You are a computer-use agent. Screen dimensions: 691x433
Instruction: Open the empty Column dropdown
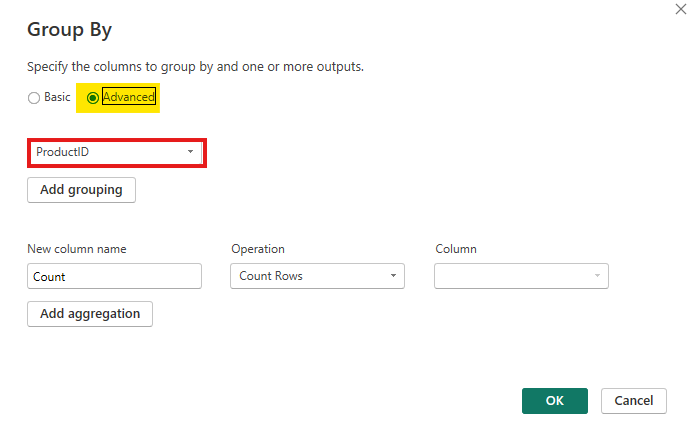(521, 276)
